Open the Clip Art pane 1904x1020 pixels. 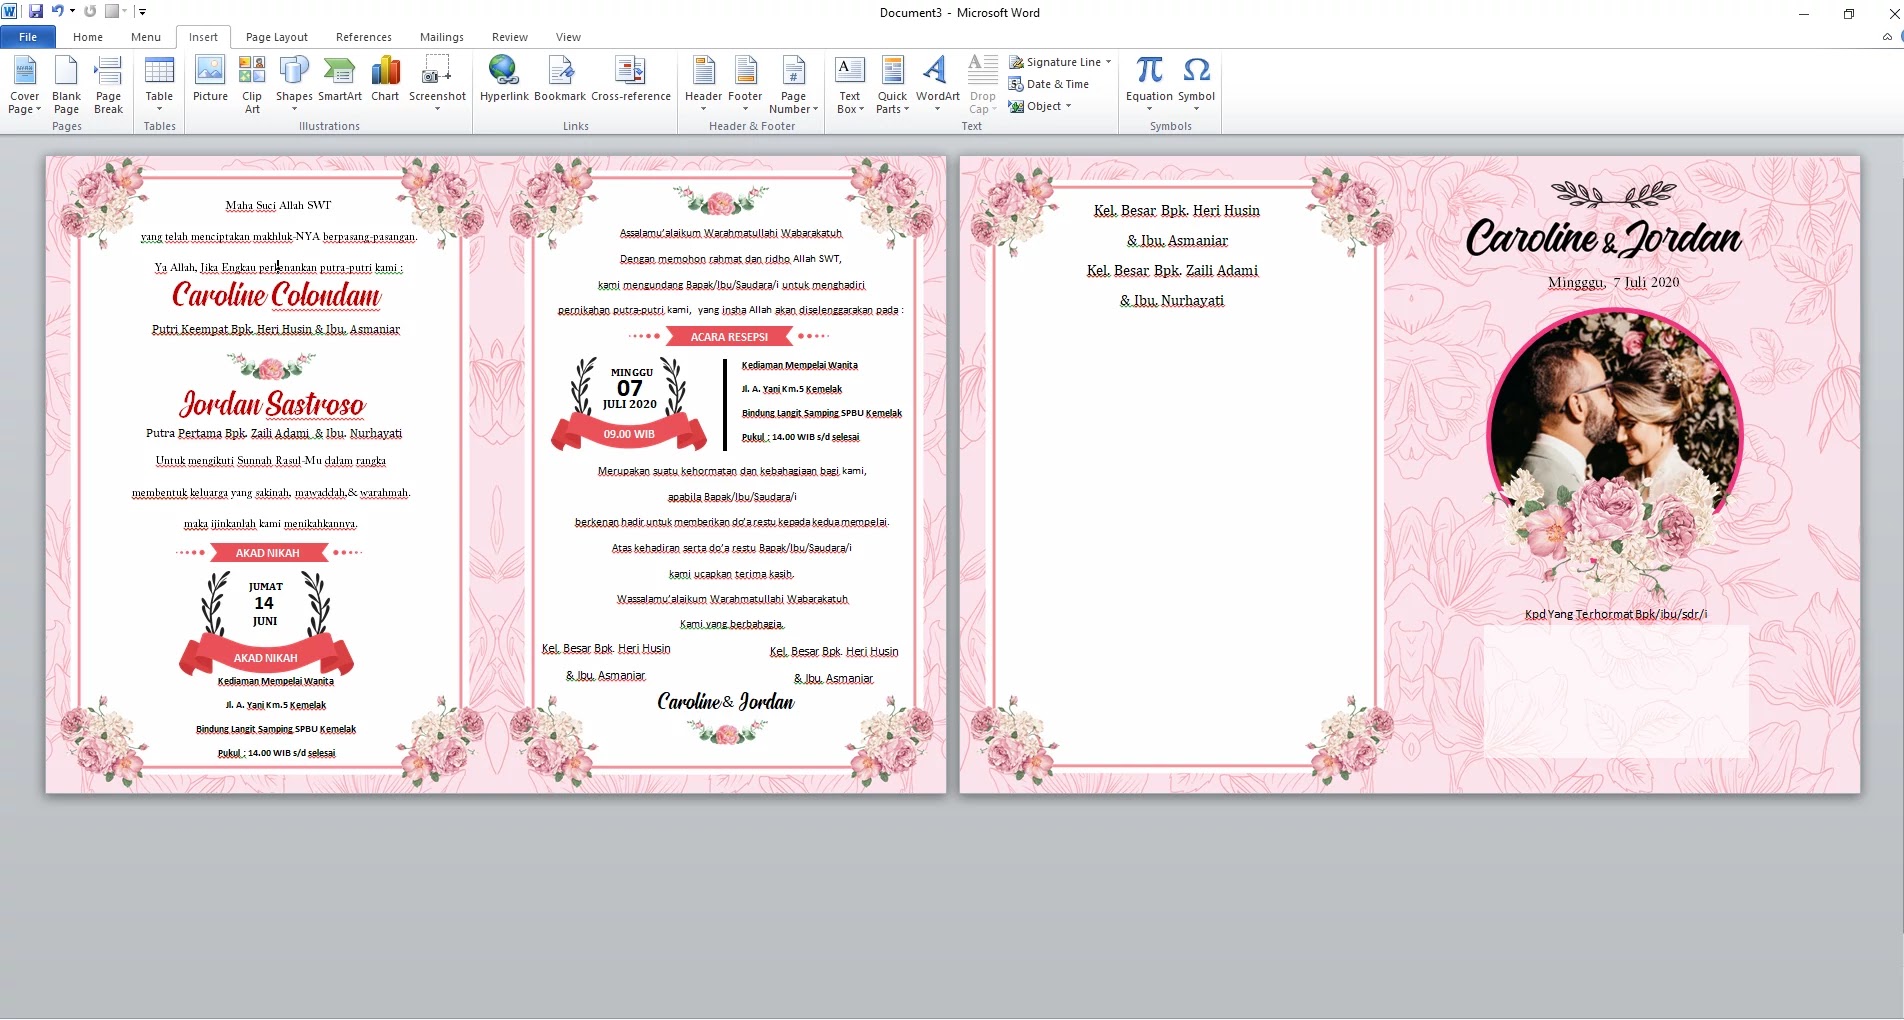(x=252, y=84)
